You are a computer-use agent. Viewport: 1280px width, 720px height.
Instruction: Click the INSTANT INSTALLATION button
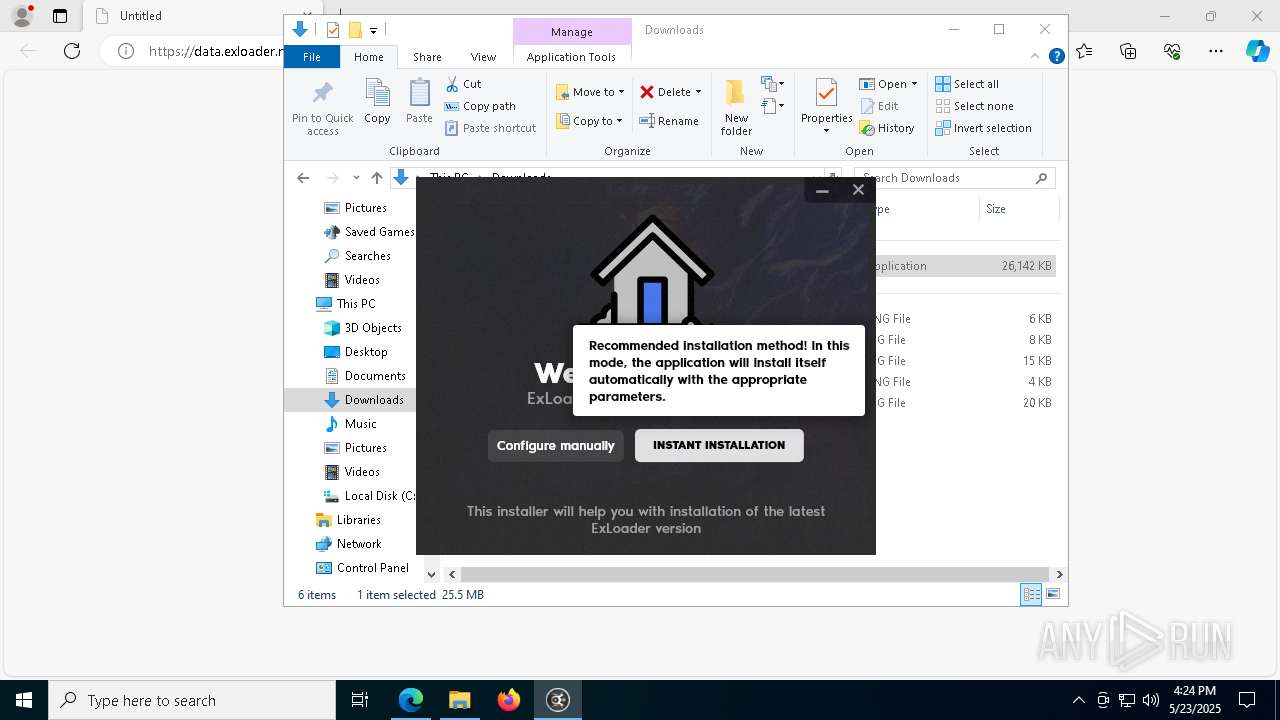pyautogui.click(x=719, y=445)
